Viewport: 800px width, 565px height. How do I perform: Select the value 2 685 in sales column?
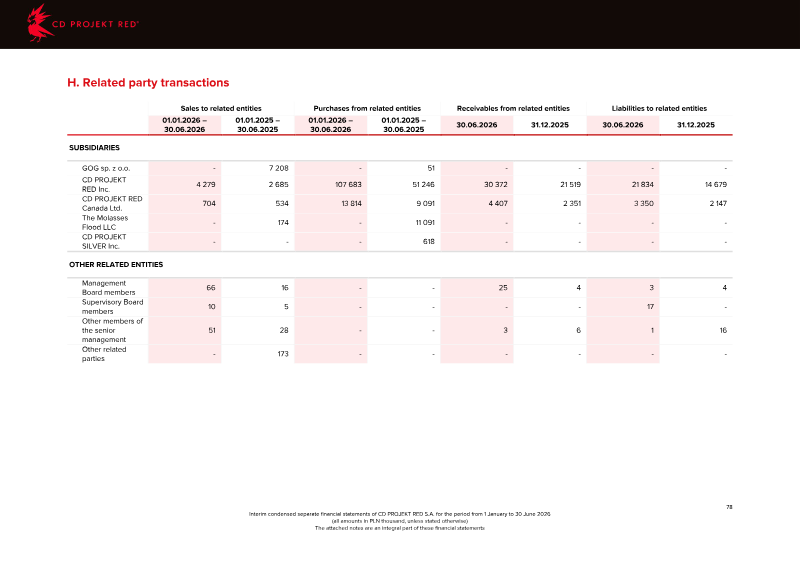click(x=279, y=184)
